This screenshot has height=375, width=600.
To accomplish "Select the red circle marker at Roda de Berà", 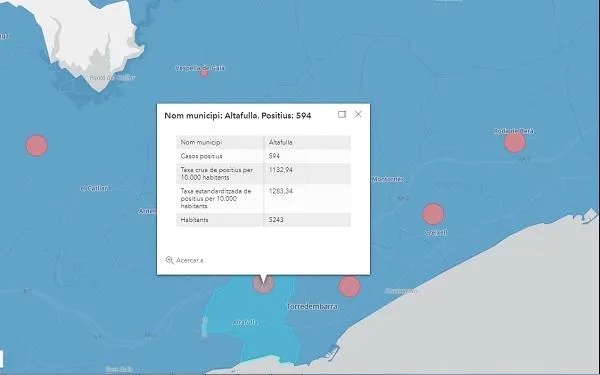I will point(514,142).
